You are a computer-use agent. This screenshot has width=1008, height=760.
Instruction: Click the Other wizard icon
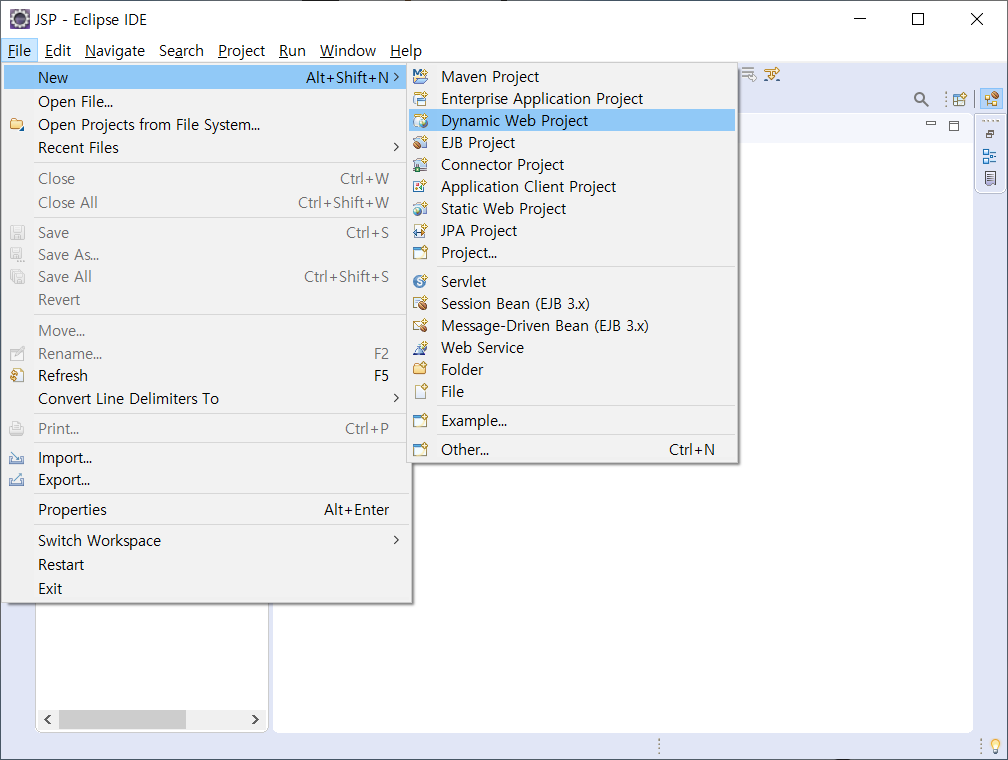pyautogui.click(x=420, y=449)
